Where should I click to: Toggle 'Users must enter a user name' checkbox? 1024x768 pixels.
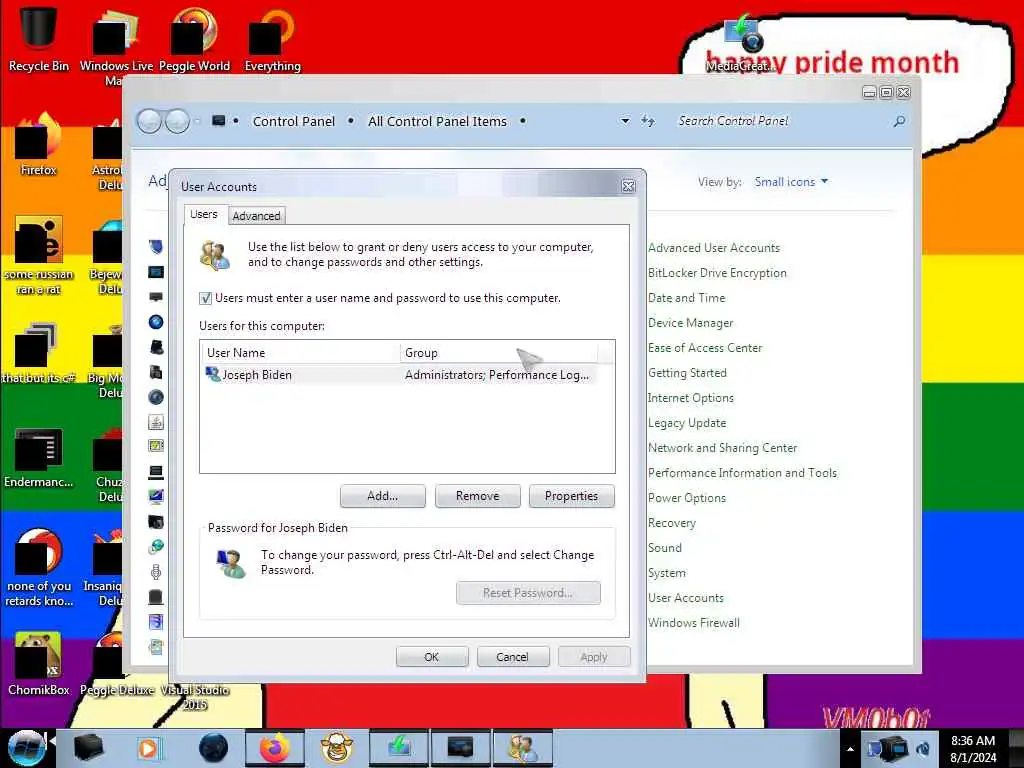coord(205,298)
